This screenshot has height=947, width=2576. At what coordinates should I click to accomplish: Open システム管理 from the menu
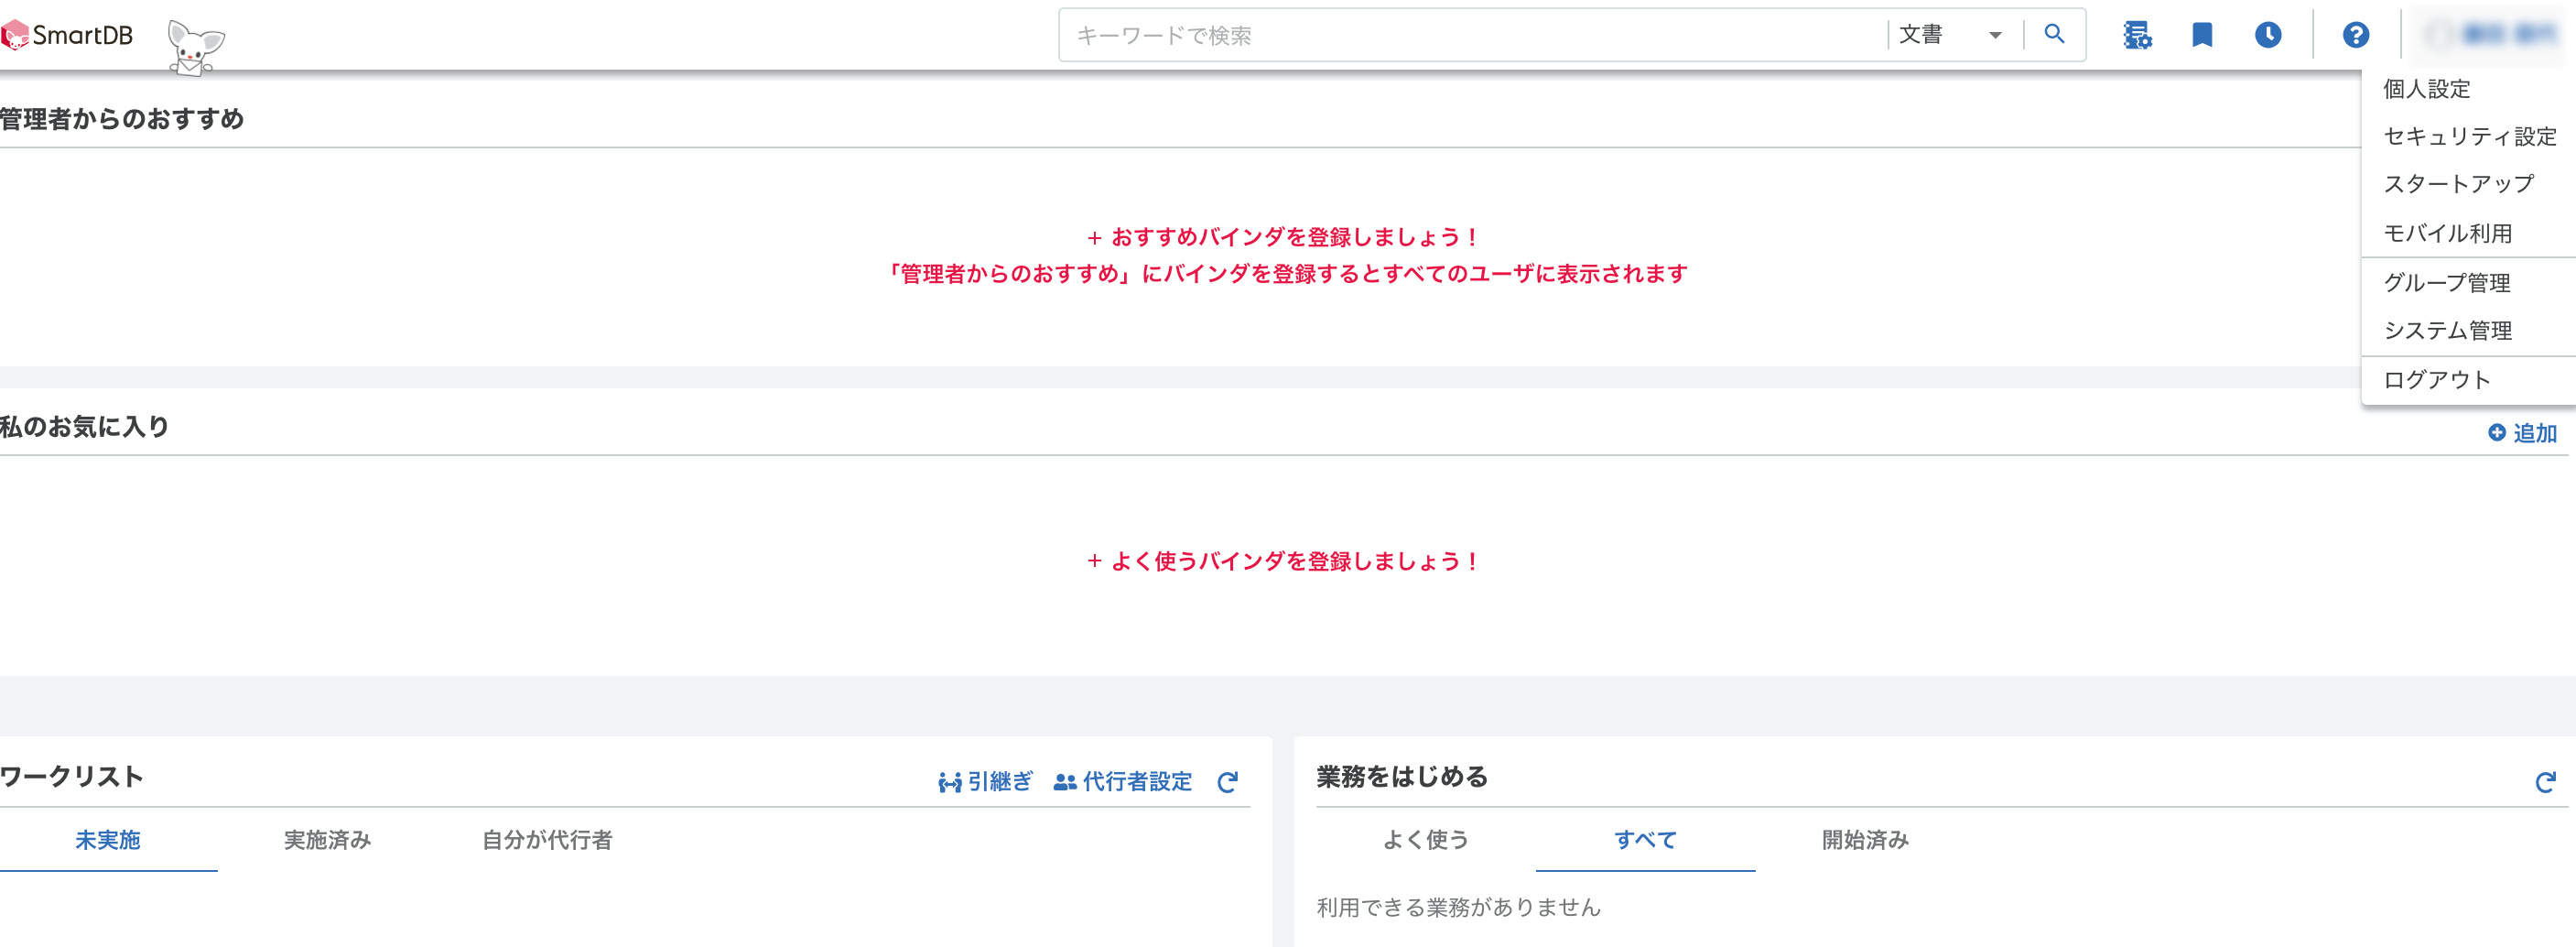[2447, 331]
